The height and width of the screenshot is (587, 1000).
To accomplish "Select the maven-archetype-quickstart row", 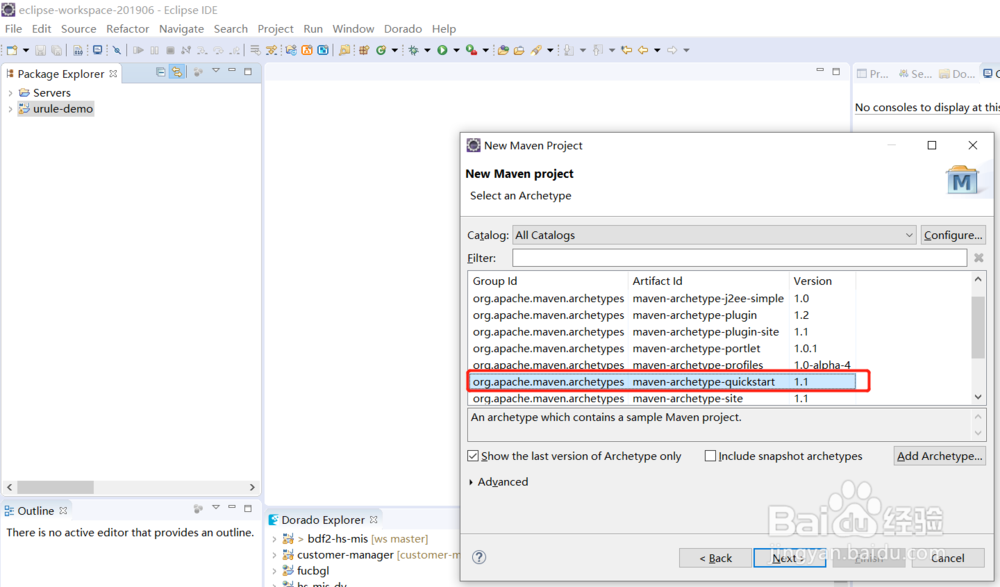I will [x=661, y=382].
